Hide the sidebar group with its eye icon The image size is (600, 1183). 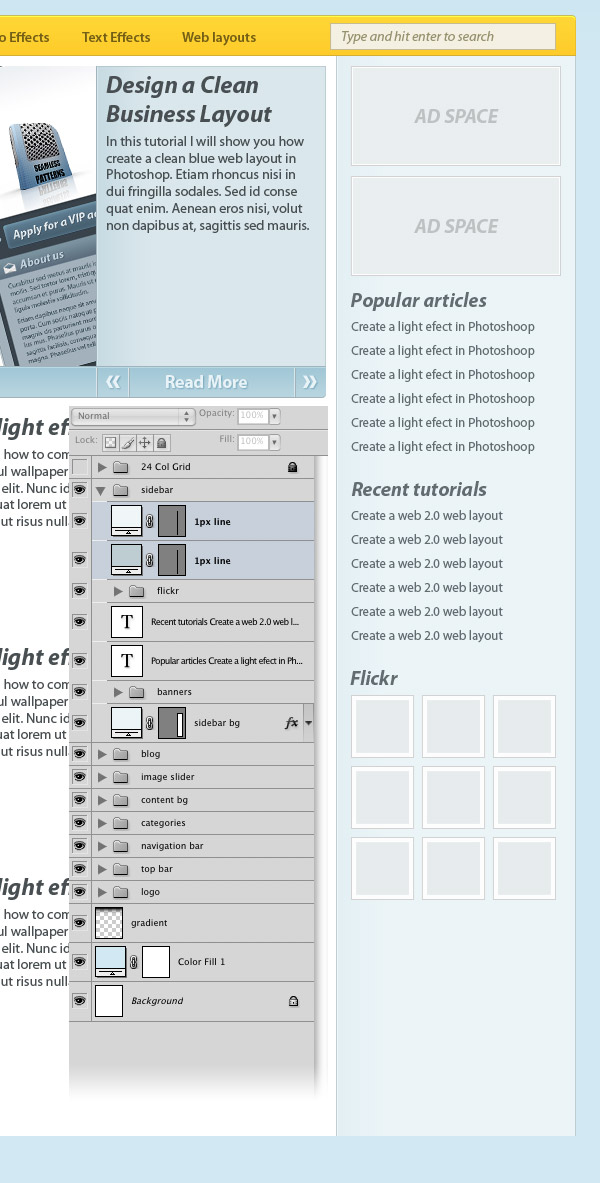(79, 490)
